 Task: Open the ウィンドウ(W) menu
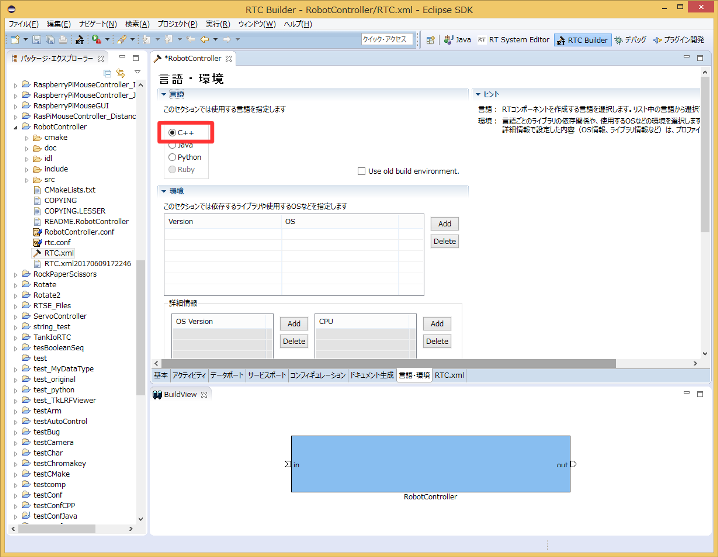257,23
